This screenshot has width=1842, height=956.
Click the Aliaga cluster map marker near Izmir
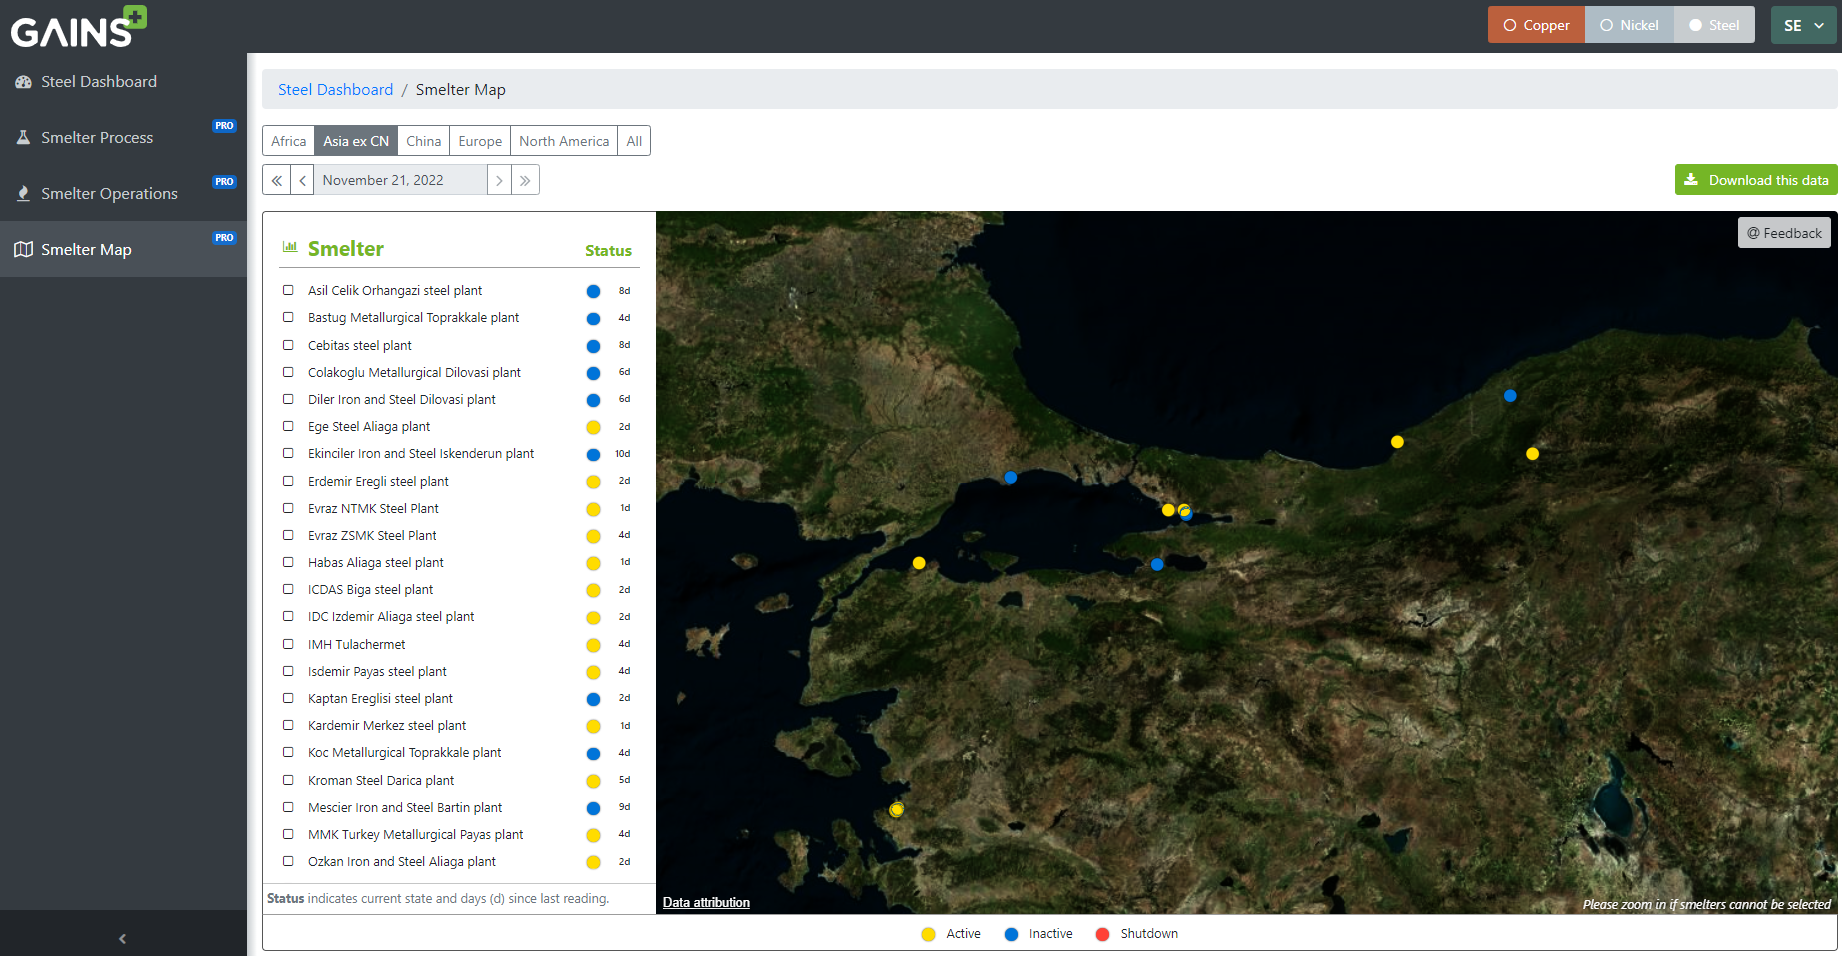[x=896, y=809]
